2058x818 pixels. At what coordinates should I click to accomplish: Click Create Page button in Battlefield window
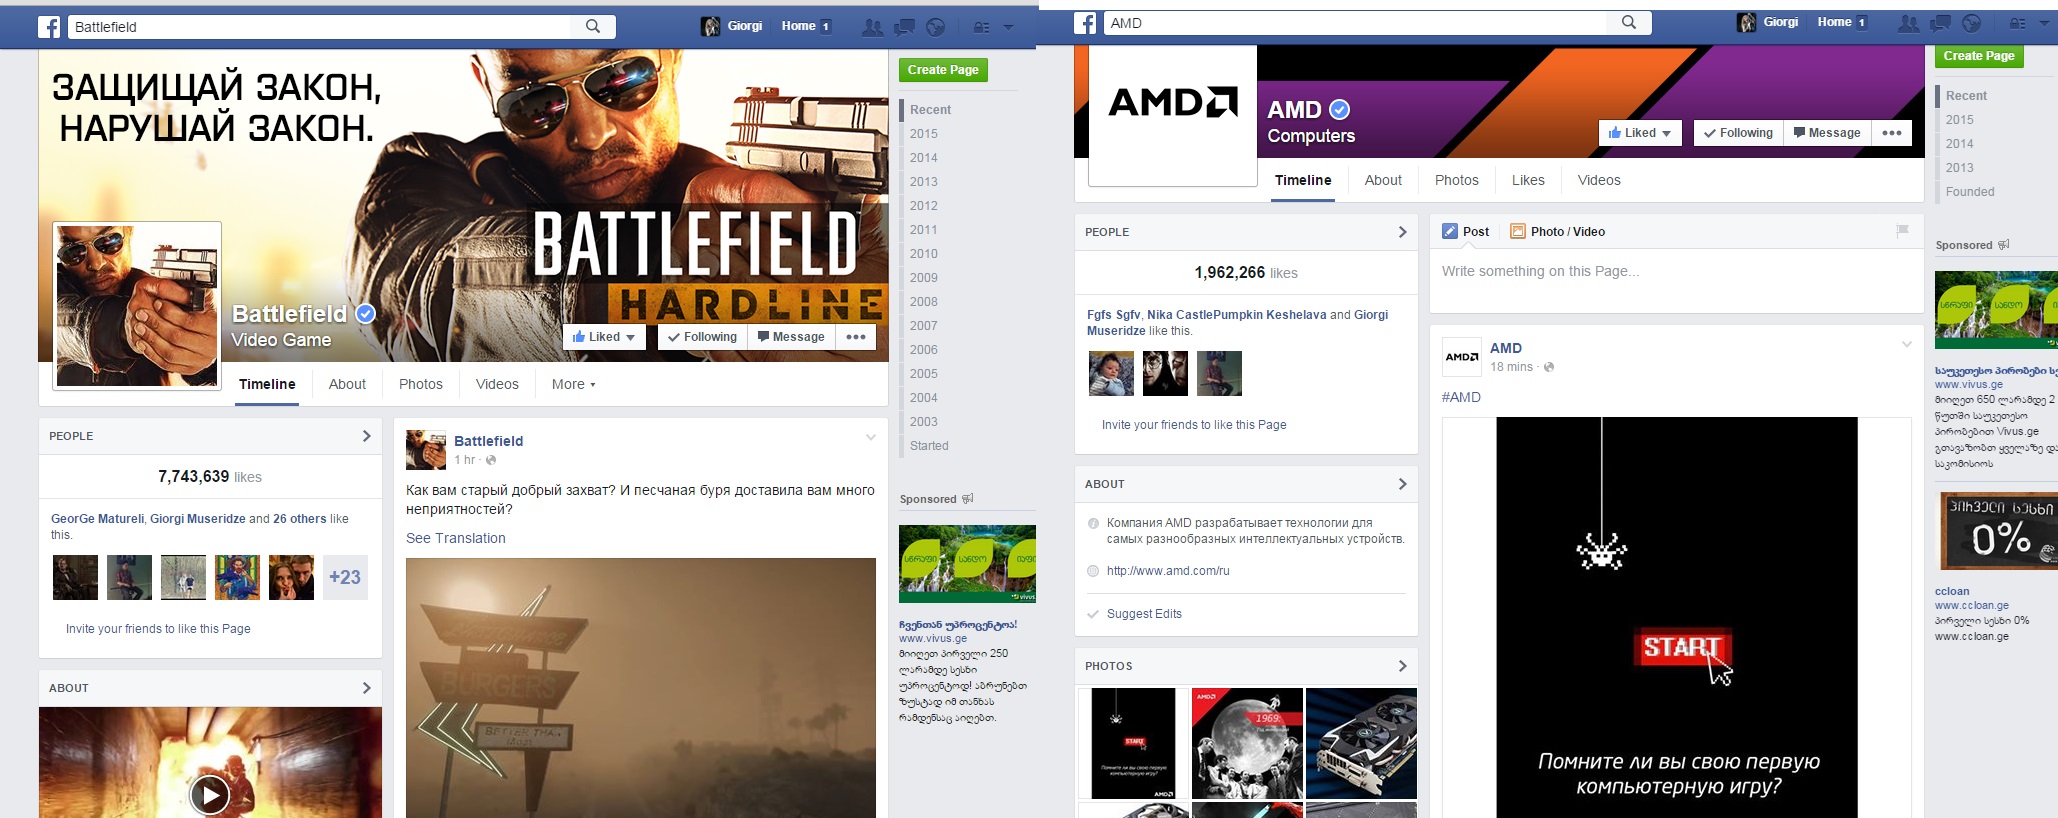coord(943,70)
